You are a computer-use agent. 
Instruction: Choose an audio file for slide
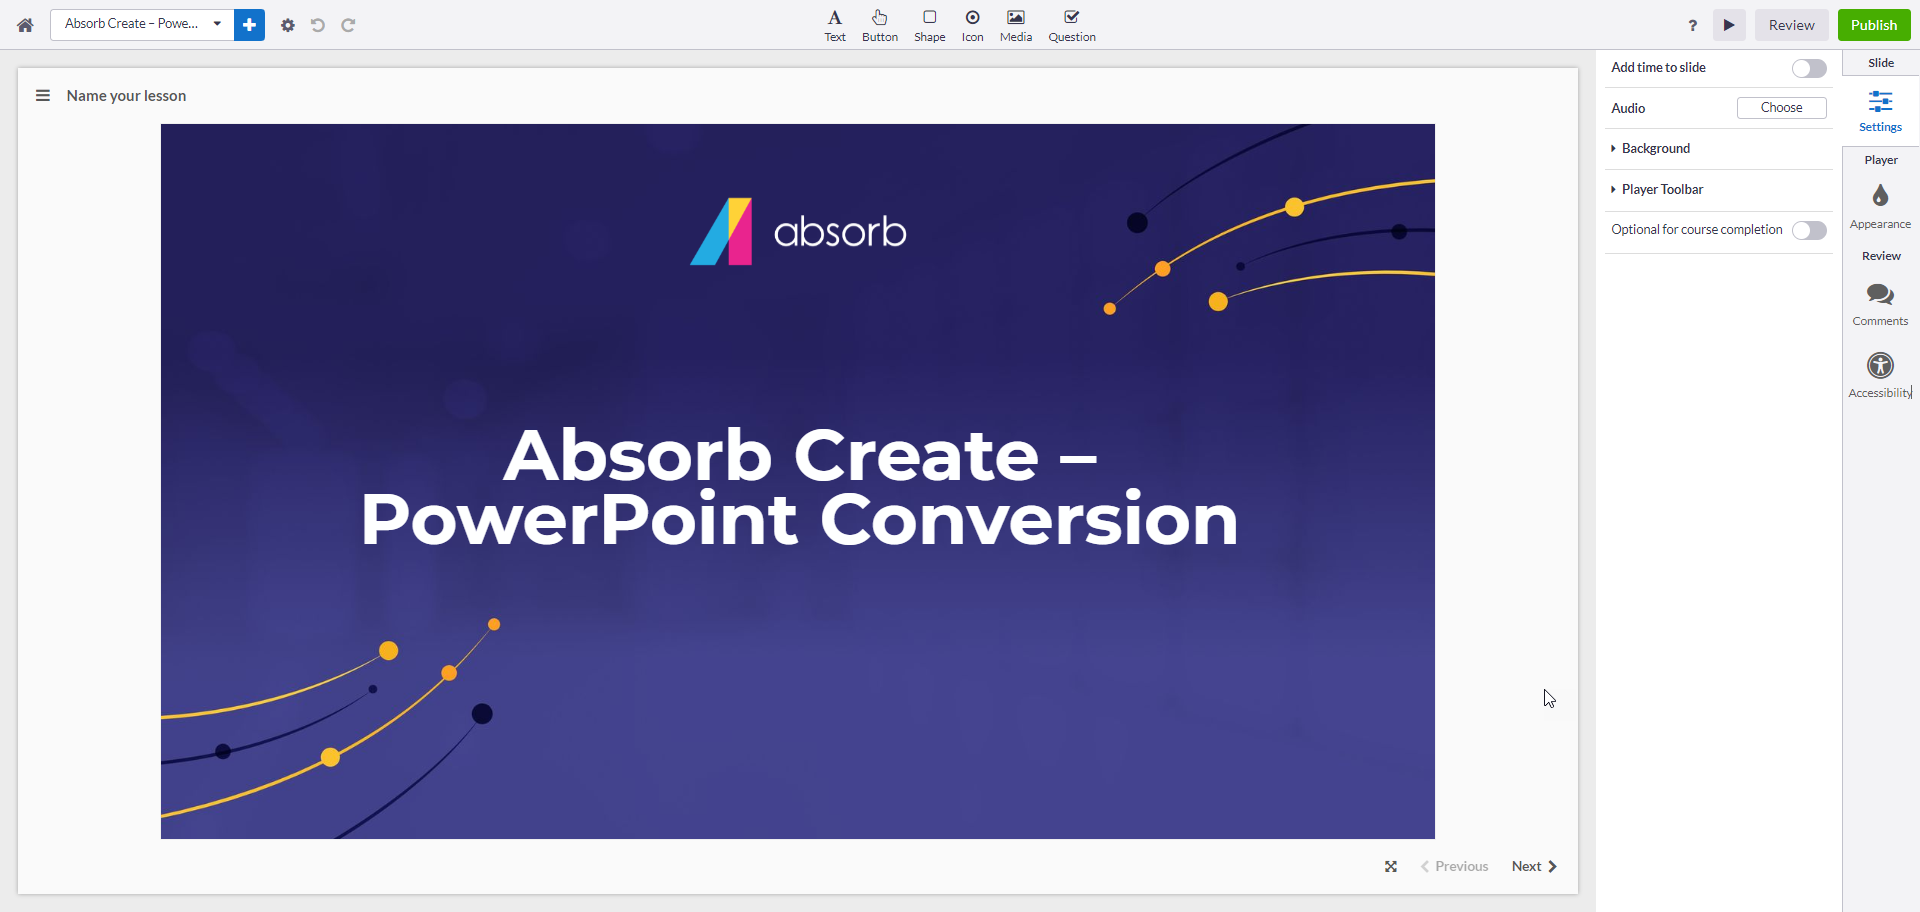[1782, 108]
